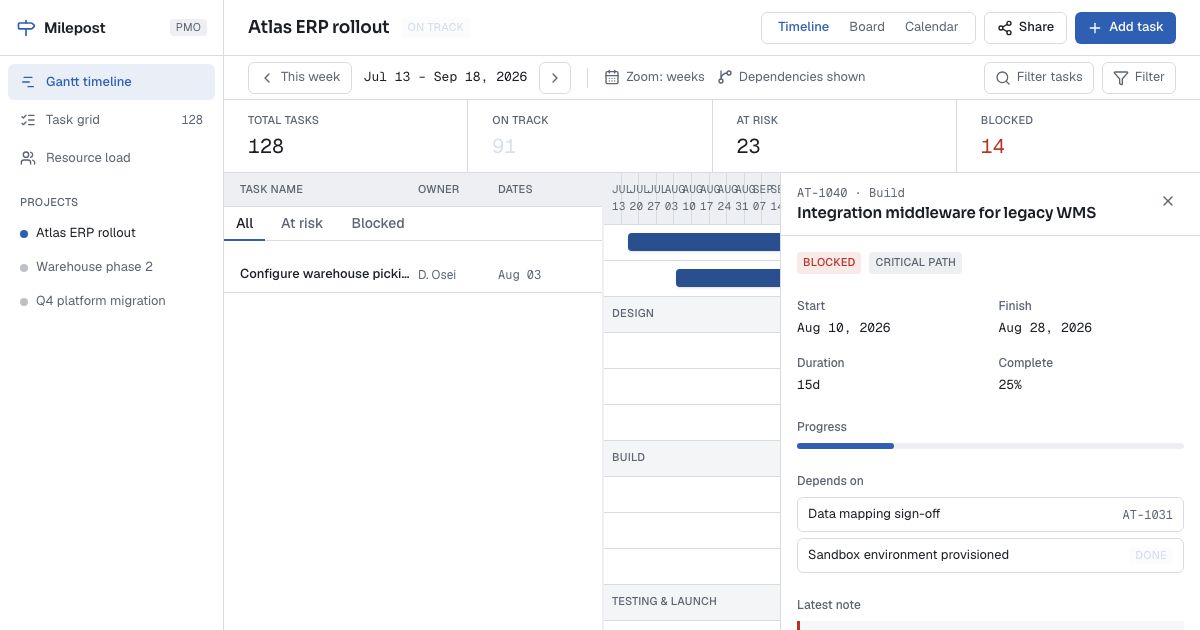This screenshot has height=630, width=1200.
Task: Click the Blocked stat card showing 14
Action: pos(1078,136)
